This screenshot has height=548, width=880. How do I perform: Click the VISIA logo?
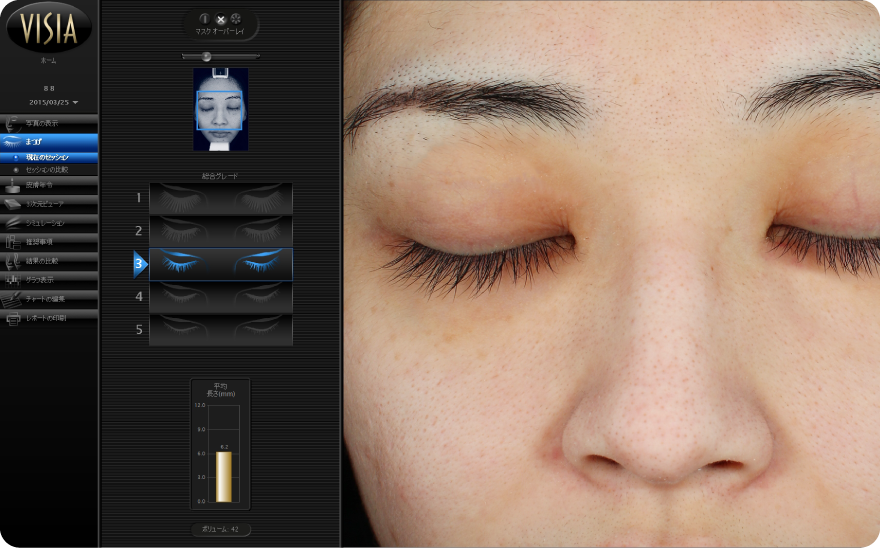click(48, 27)
